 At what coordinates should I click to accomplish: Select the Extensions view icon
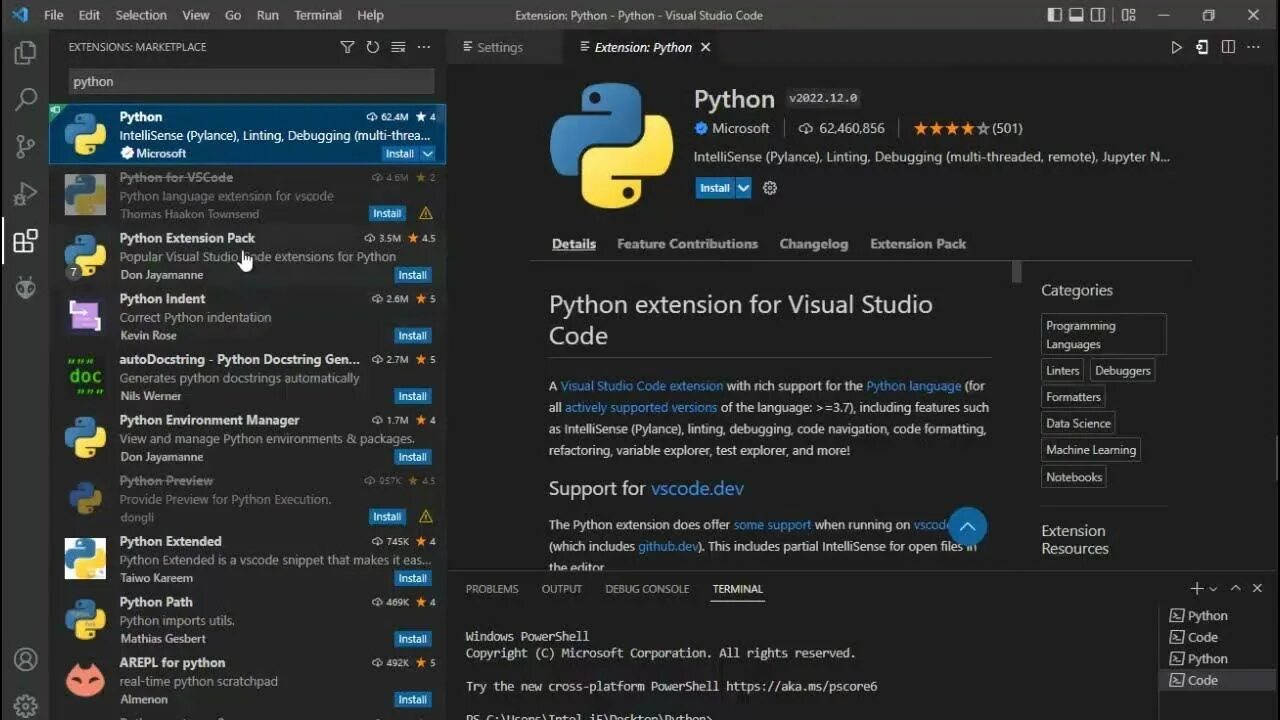click(25, 241)
